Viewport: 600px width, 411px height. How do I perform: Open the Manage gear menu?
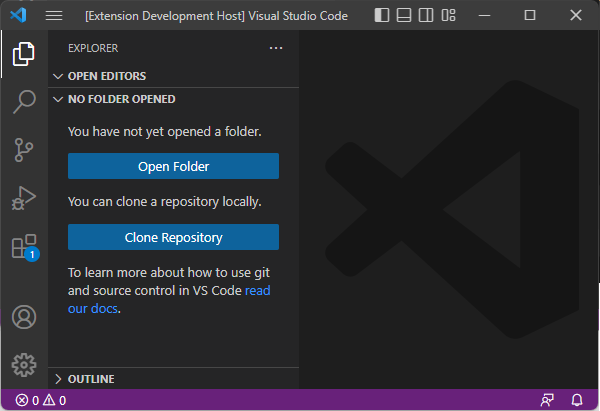tap(24, 365)
